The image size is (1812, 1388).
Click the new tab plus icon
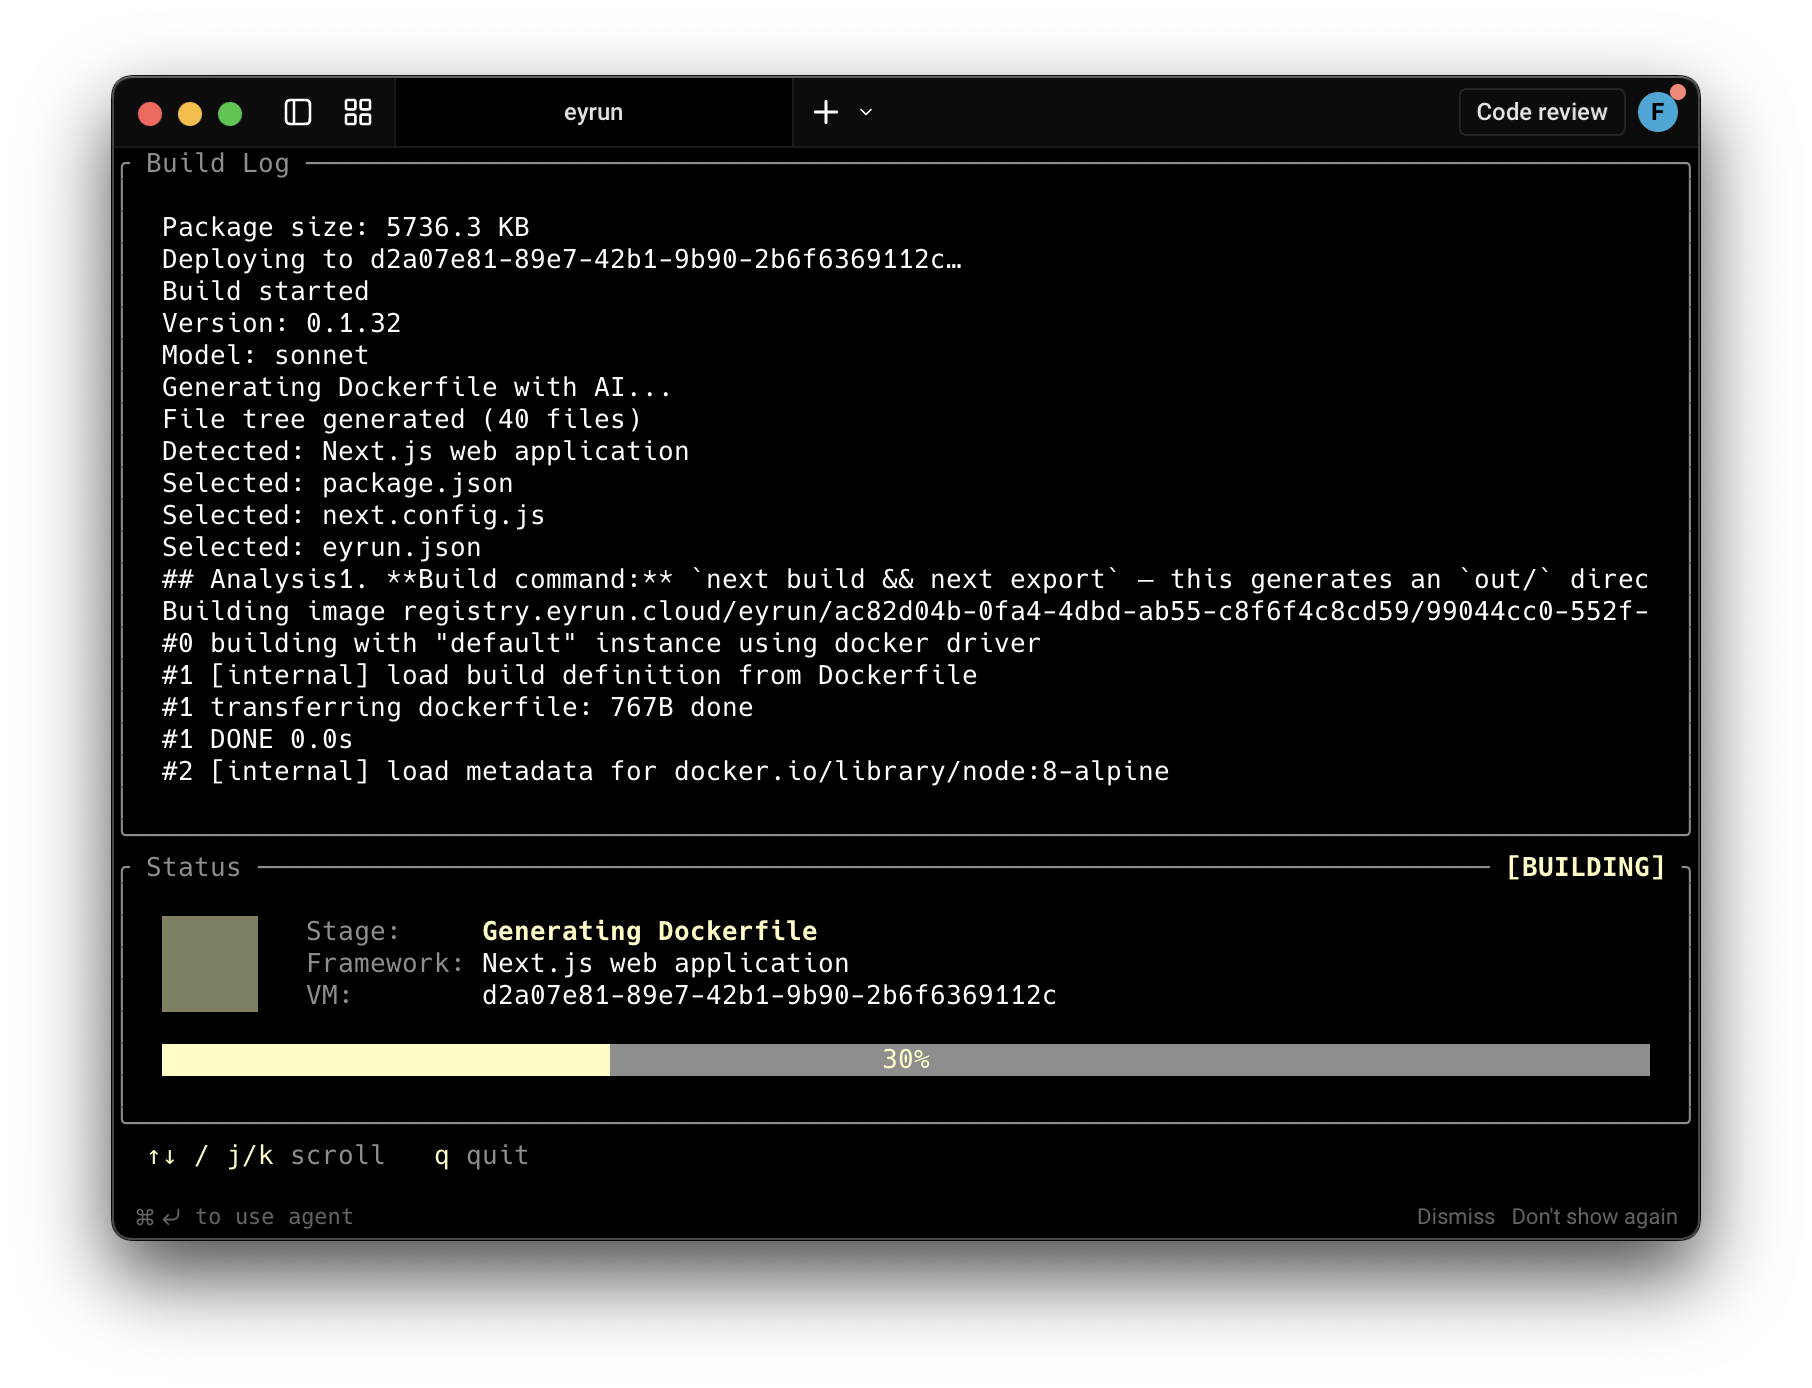tap(825, 112)
